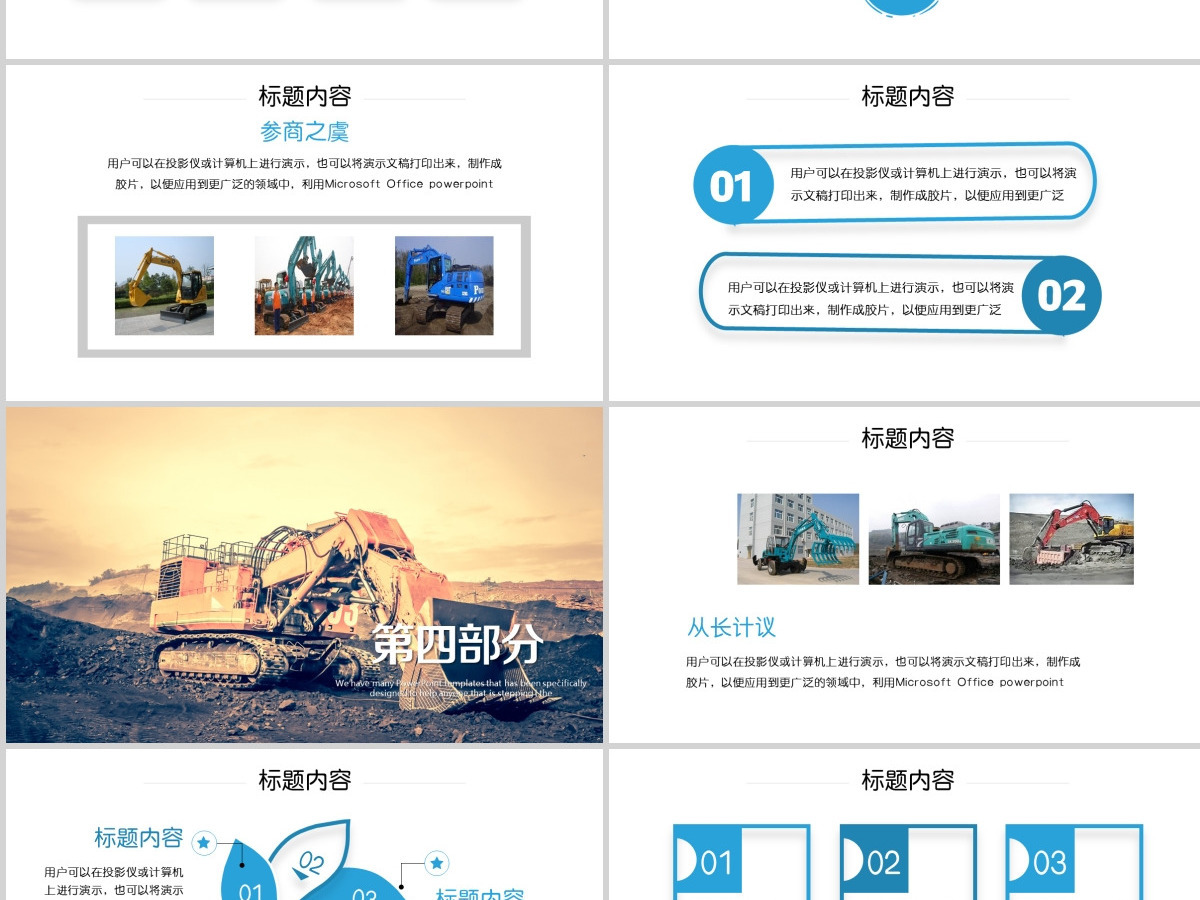Viewport: 1200px width, 900px height.
Task: Select the square frame numbered '03'
Action: point(1074,862)
